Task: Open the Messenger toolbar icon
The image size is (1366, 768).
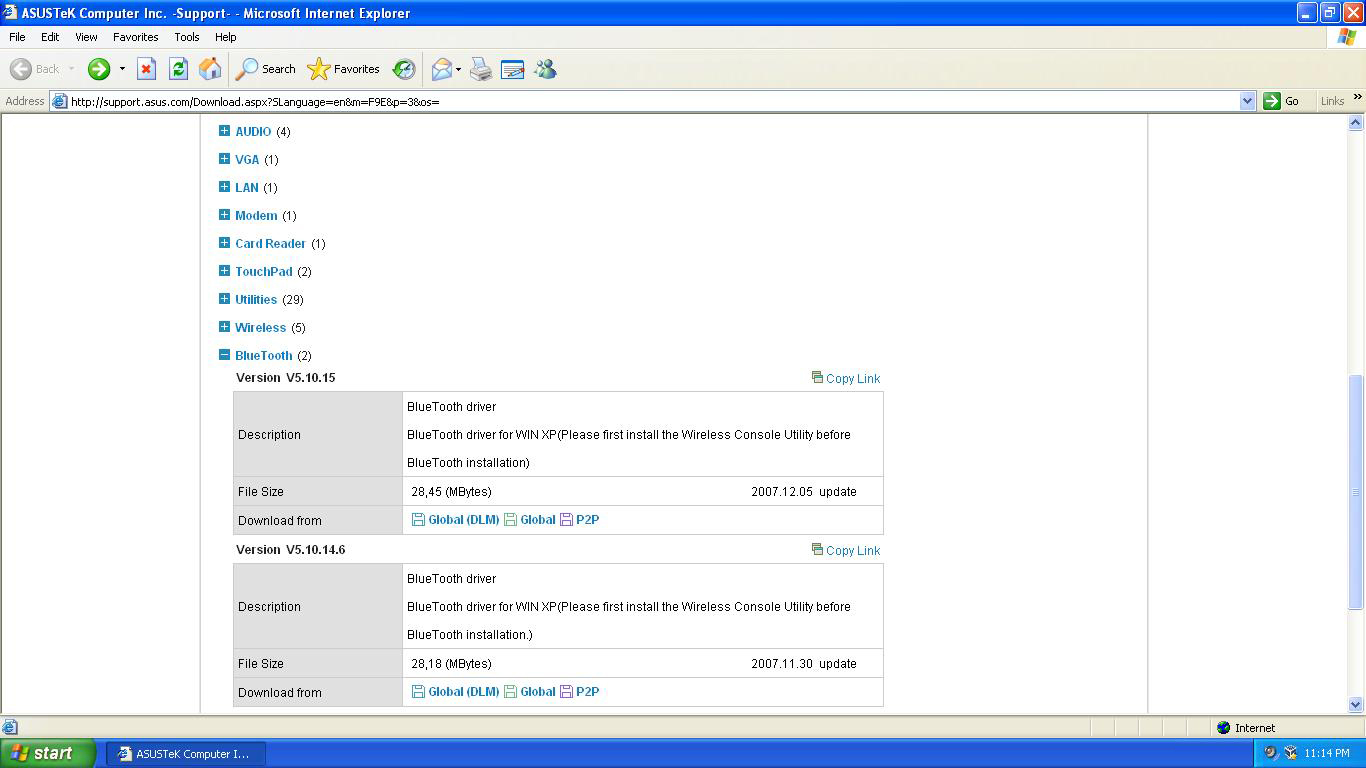Action: pyautogui.click(x=545, y=69)
